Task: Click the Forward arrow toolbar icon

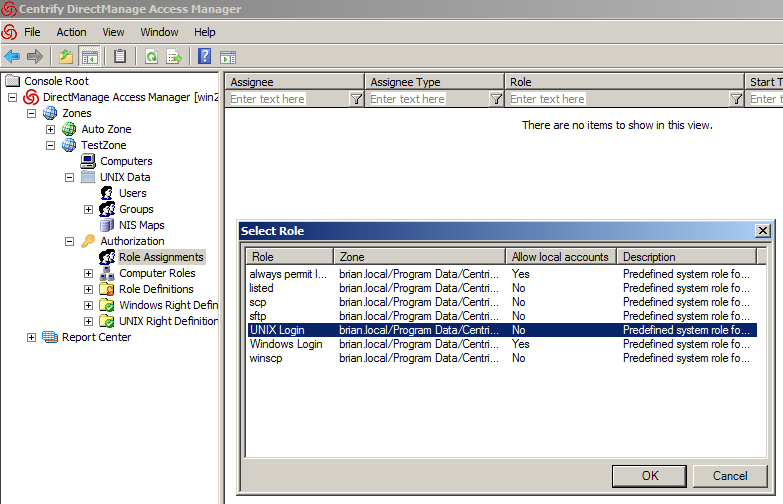Action: tap(34, 56)
